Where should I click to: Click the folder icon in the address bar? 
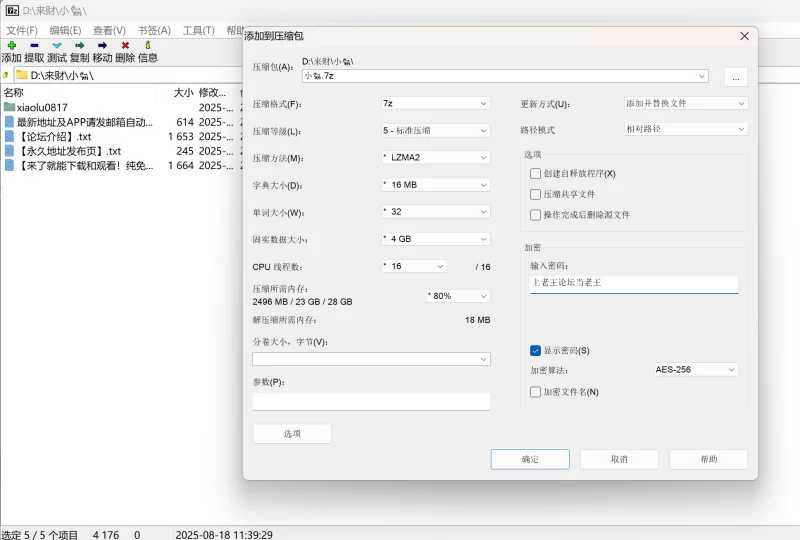pos(21,75)
